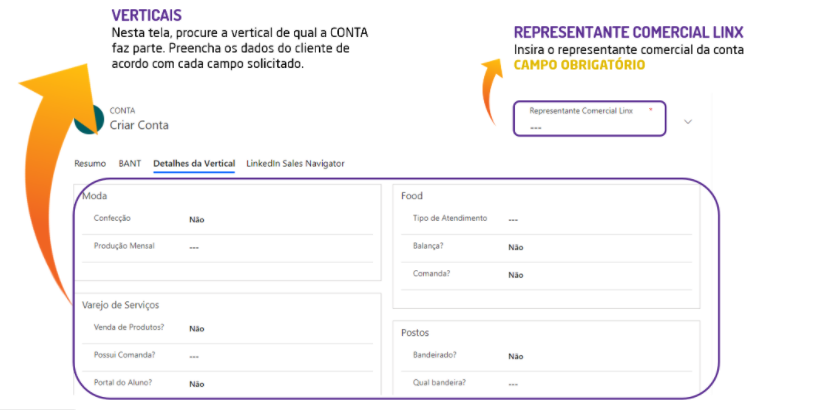Viewport: 818px width, 410px height.
Task: Select the Possui Comanda? field
Action: [x=195, y=356]
